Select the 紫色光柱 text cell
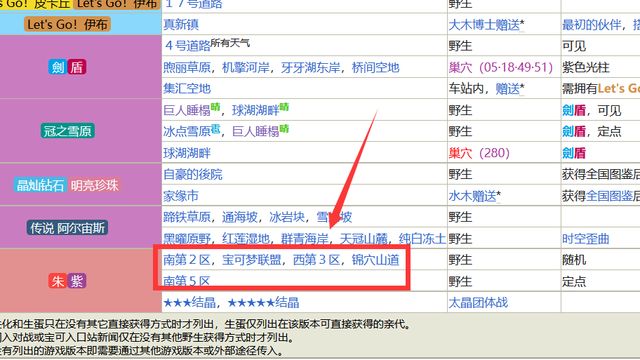This screenshot has height=360, width=640. click(586, 67)
